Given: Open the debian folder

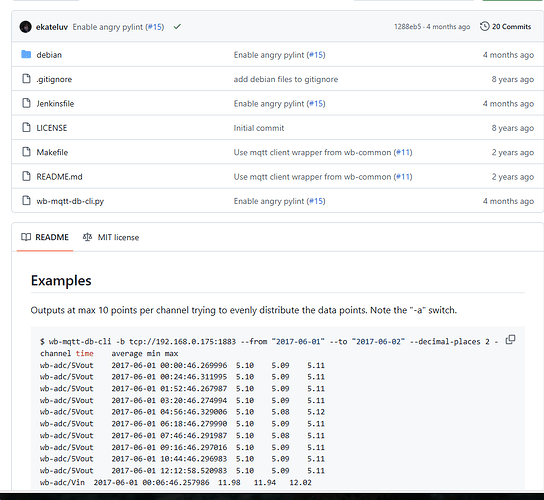Looking at the screenshot, I should pos(49,55).
